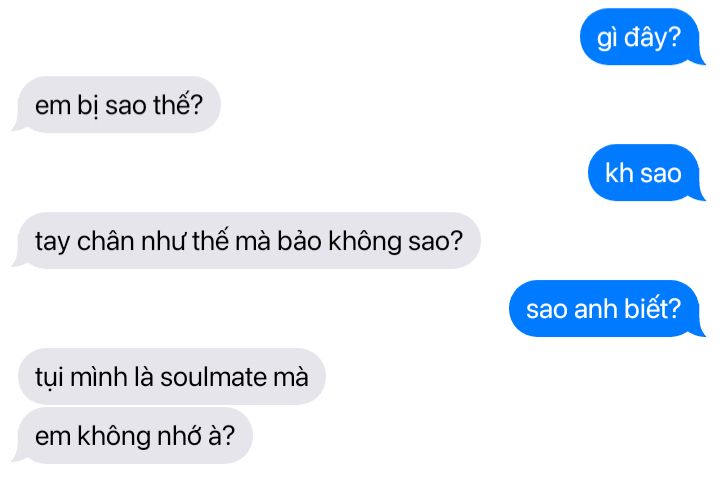Click the word "mình" in the soulmate message
Screen dimensions: 720x480
coord(99,378)
